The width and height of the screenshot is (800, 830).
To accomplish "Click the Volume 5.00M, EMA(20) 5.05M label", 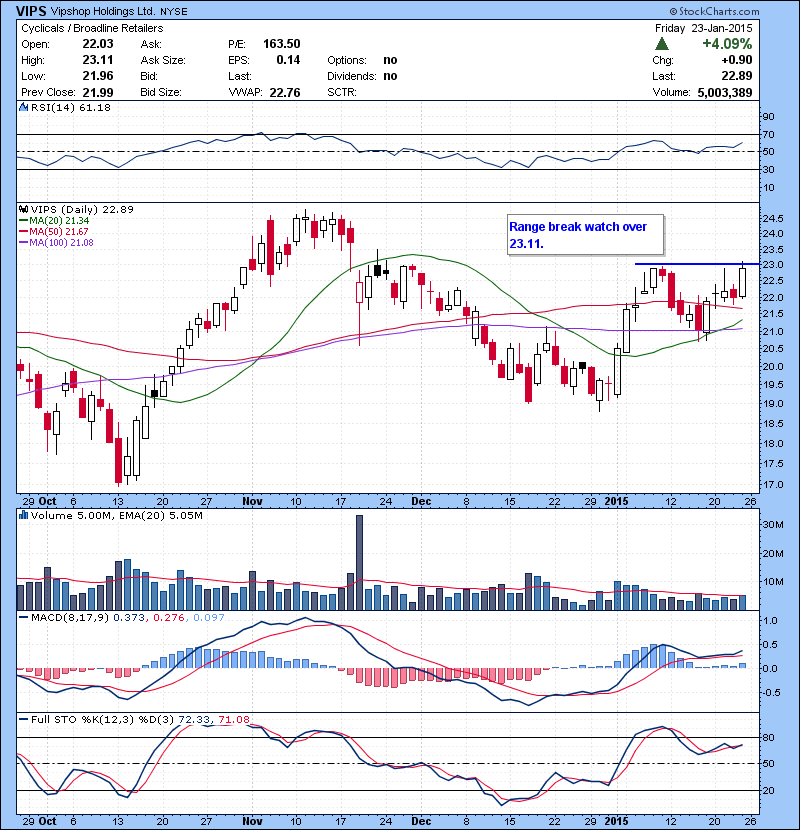I will tap(116, 515).
